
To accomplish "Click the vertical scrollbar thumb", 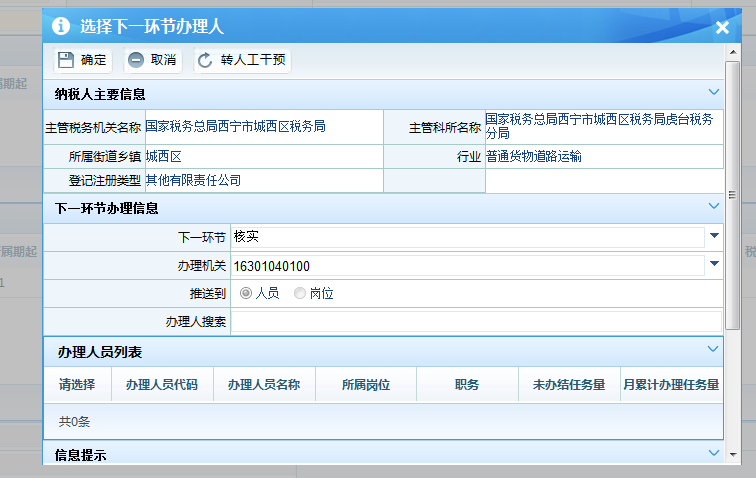I will pyautogui.click(x=733, y=195).
